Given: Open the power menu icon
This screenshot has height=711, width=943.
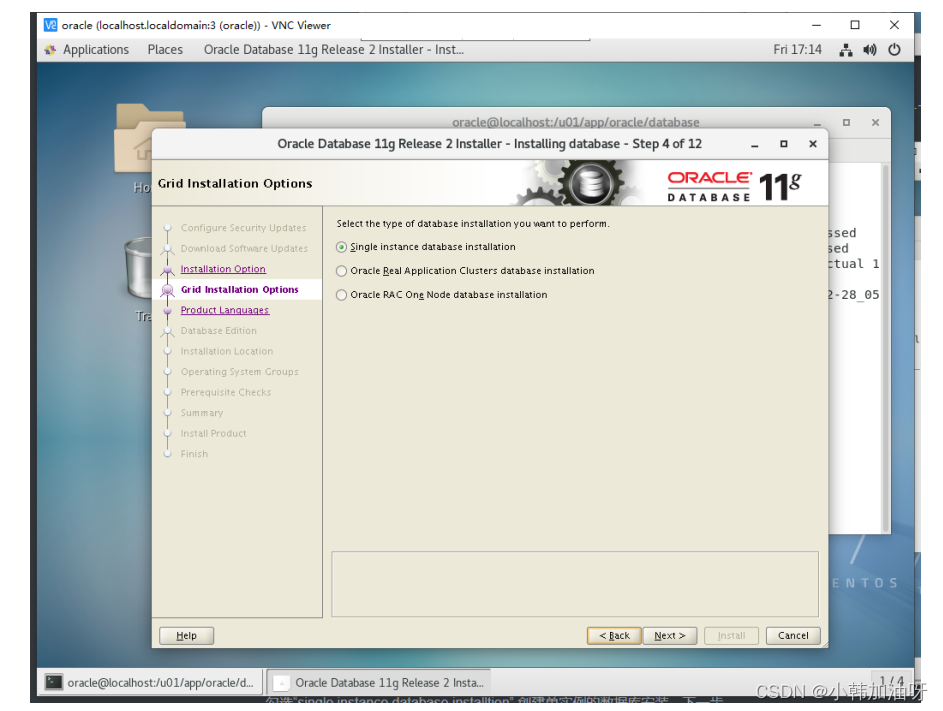Looking at the screenshot, I should 894,50.
